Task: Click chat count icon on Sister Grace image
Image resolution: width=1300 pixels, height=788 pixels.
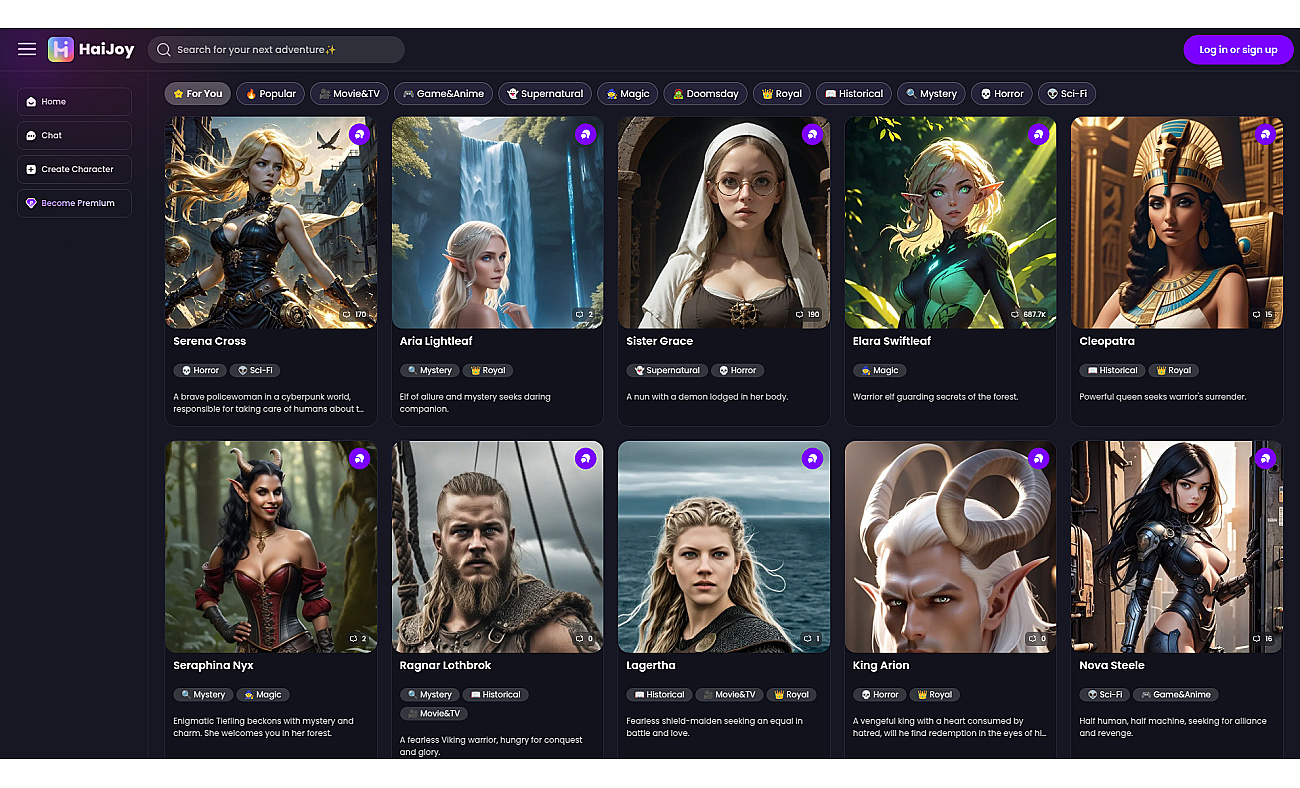Action: 800,314
